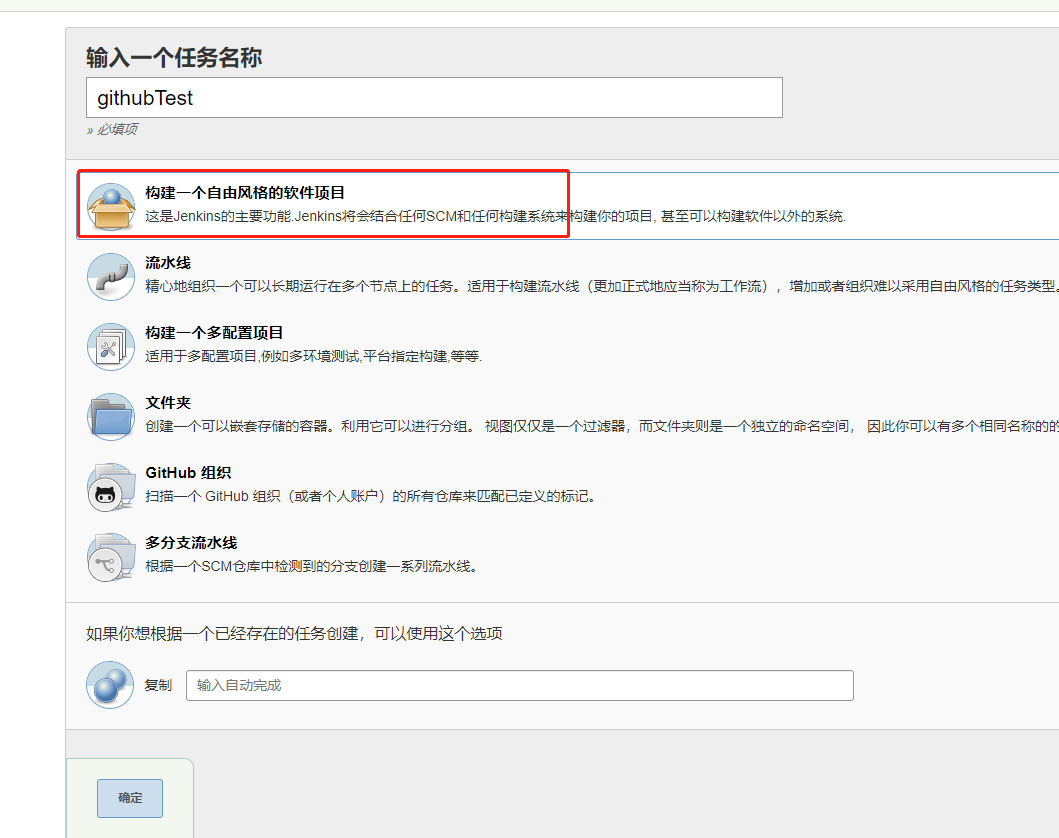Click the copy (复制) spheres icon

tap(110, 685)
